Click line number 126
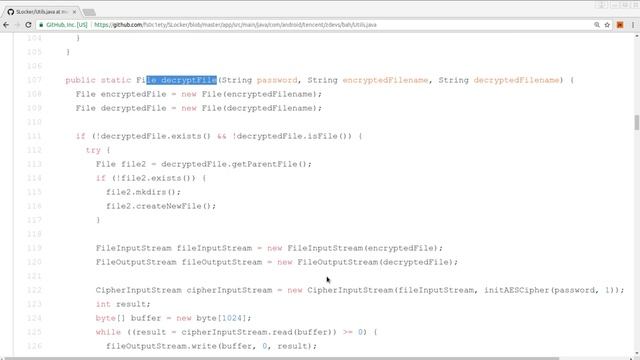640x360 pixels. click(34, 346)
